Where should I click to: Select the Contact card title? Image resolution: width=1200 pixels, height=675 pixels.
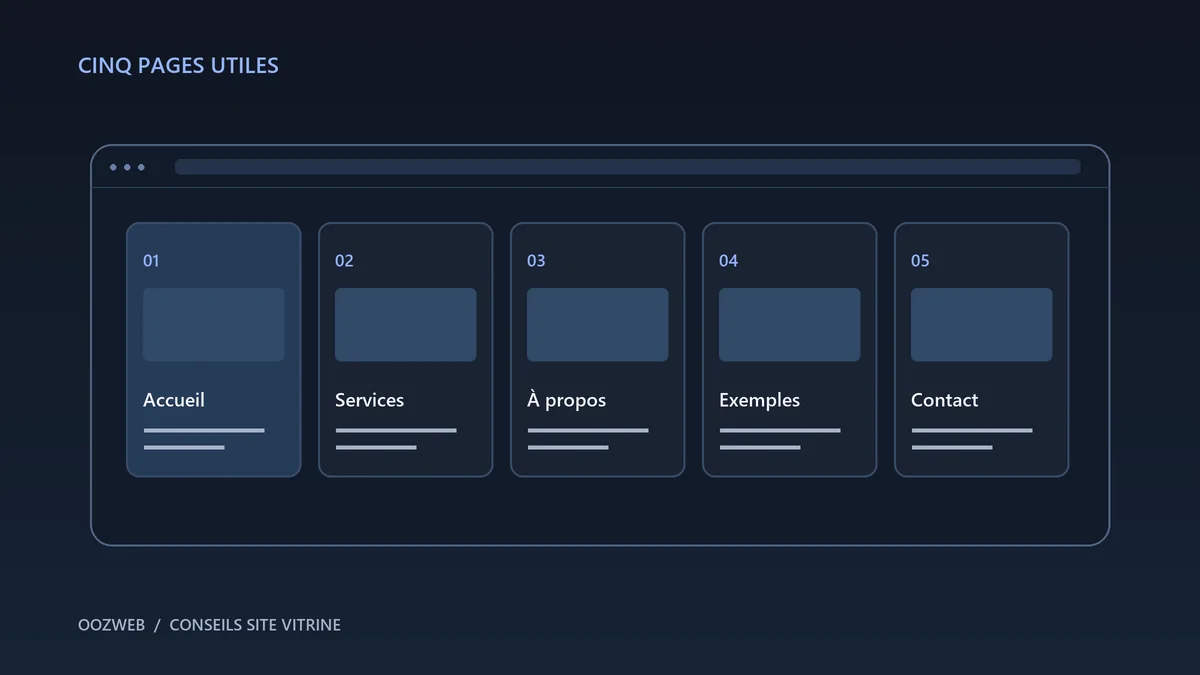[944, 400]
